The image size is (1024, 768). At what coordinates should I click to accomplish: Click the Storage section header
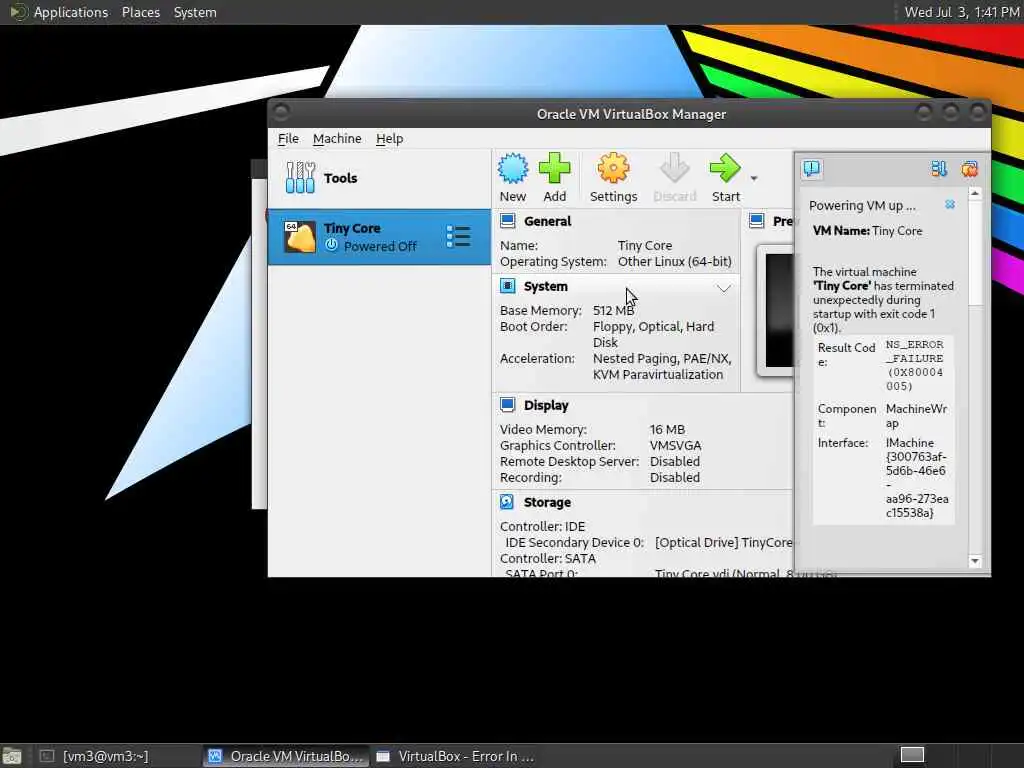point(547,502)
